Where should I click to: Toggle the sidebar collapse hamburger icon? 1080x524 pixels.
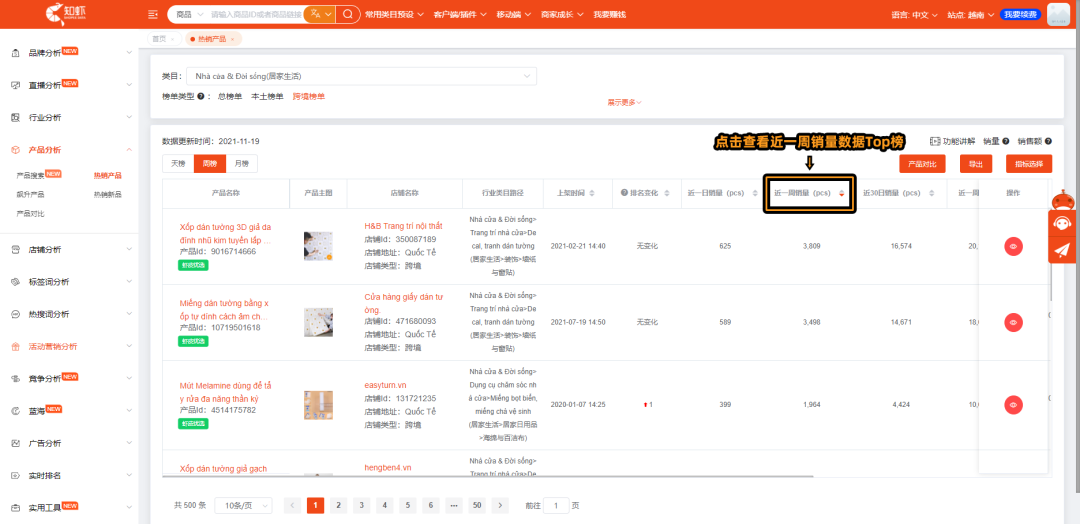(153, 15)
